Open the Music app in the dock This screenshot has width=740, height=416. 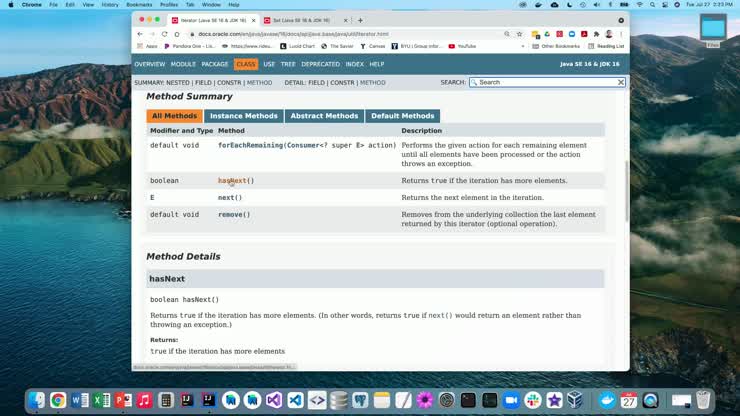tap(144, 400)
